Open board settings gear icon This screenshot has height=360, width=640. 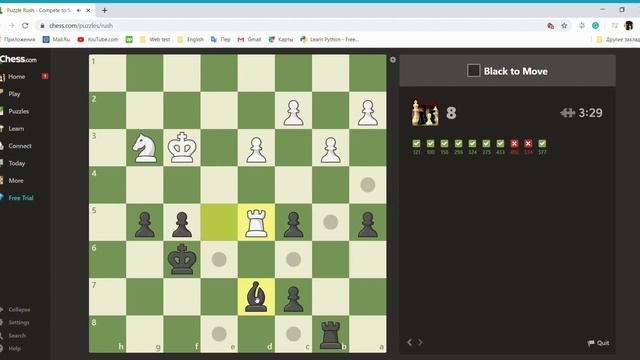[393, 60]
